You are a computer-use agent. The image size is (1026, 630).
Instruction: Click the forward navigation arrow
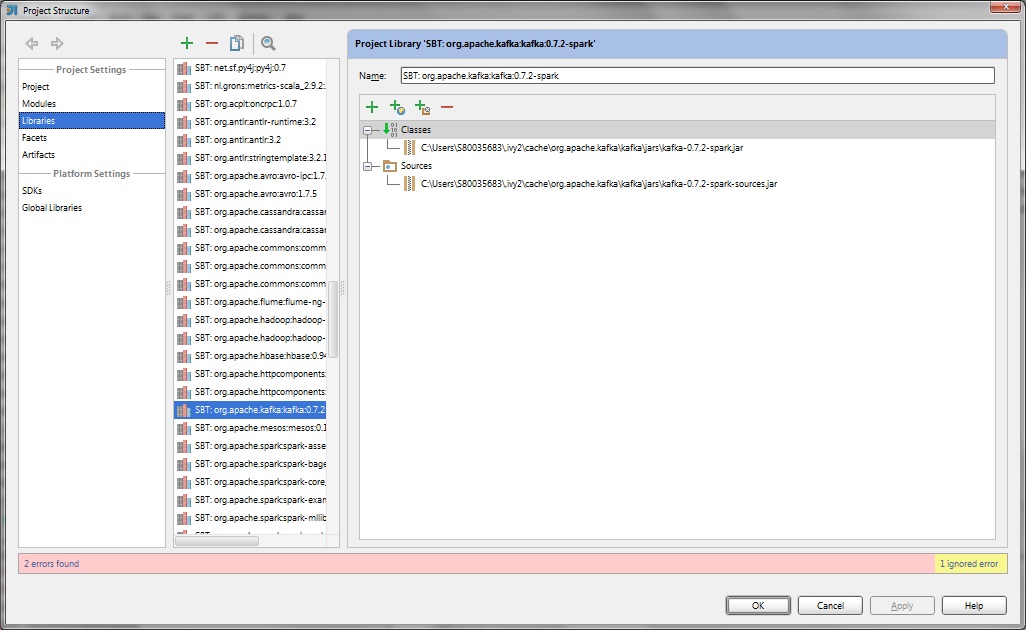pos(57,43)
